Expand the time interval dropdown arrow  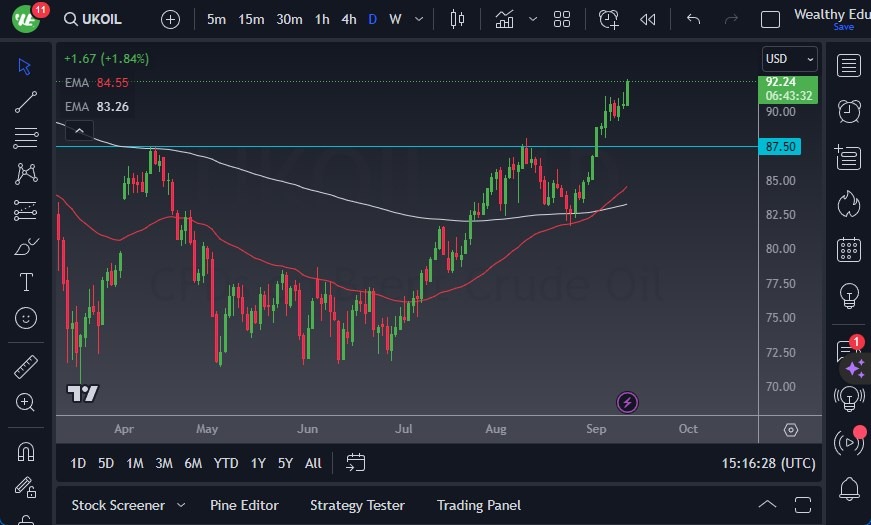418,19
